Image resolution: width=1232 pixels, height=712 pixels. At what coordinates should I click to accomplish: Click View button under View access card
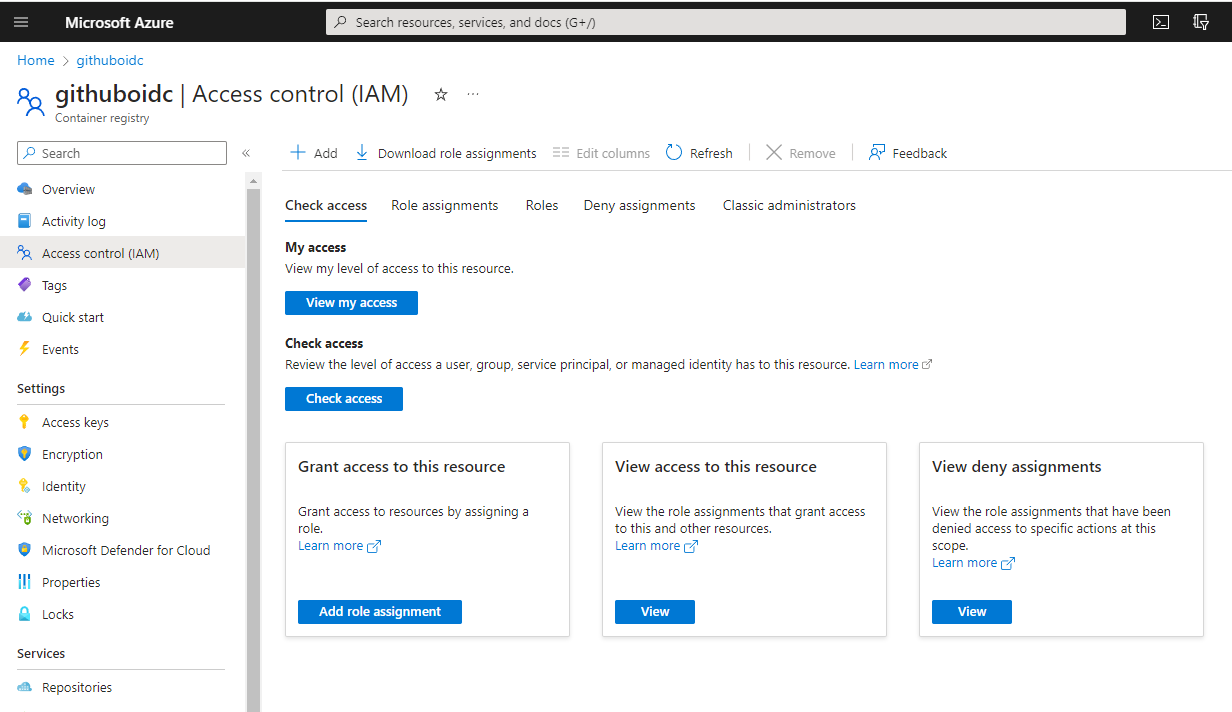(x=655, y=612)
